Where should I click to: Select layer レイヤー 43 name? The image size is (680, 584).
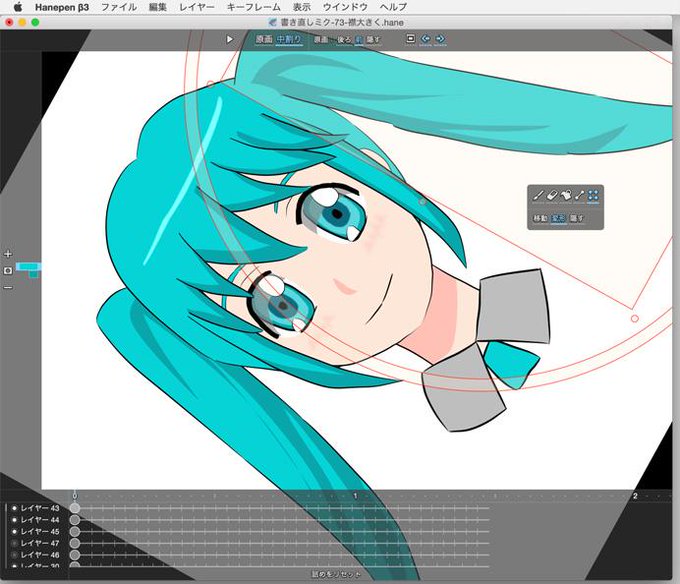click(x=40, y=508)
